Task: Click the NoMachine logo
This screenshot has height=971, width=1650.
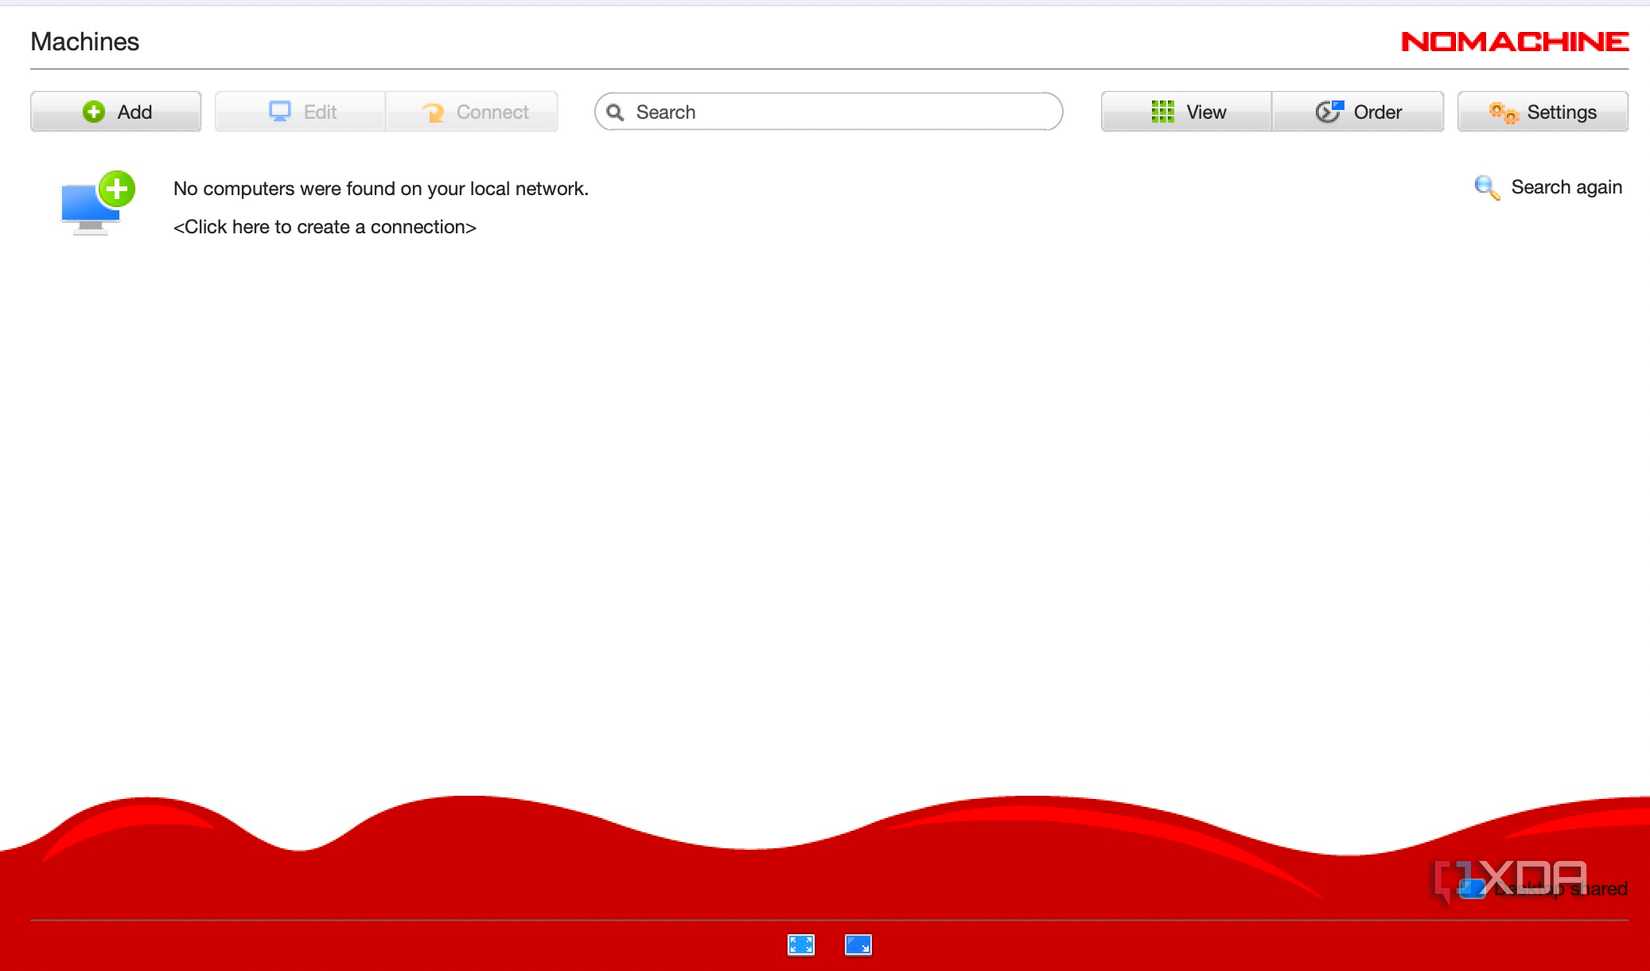Action: click(x=1514, y=41)
